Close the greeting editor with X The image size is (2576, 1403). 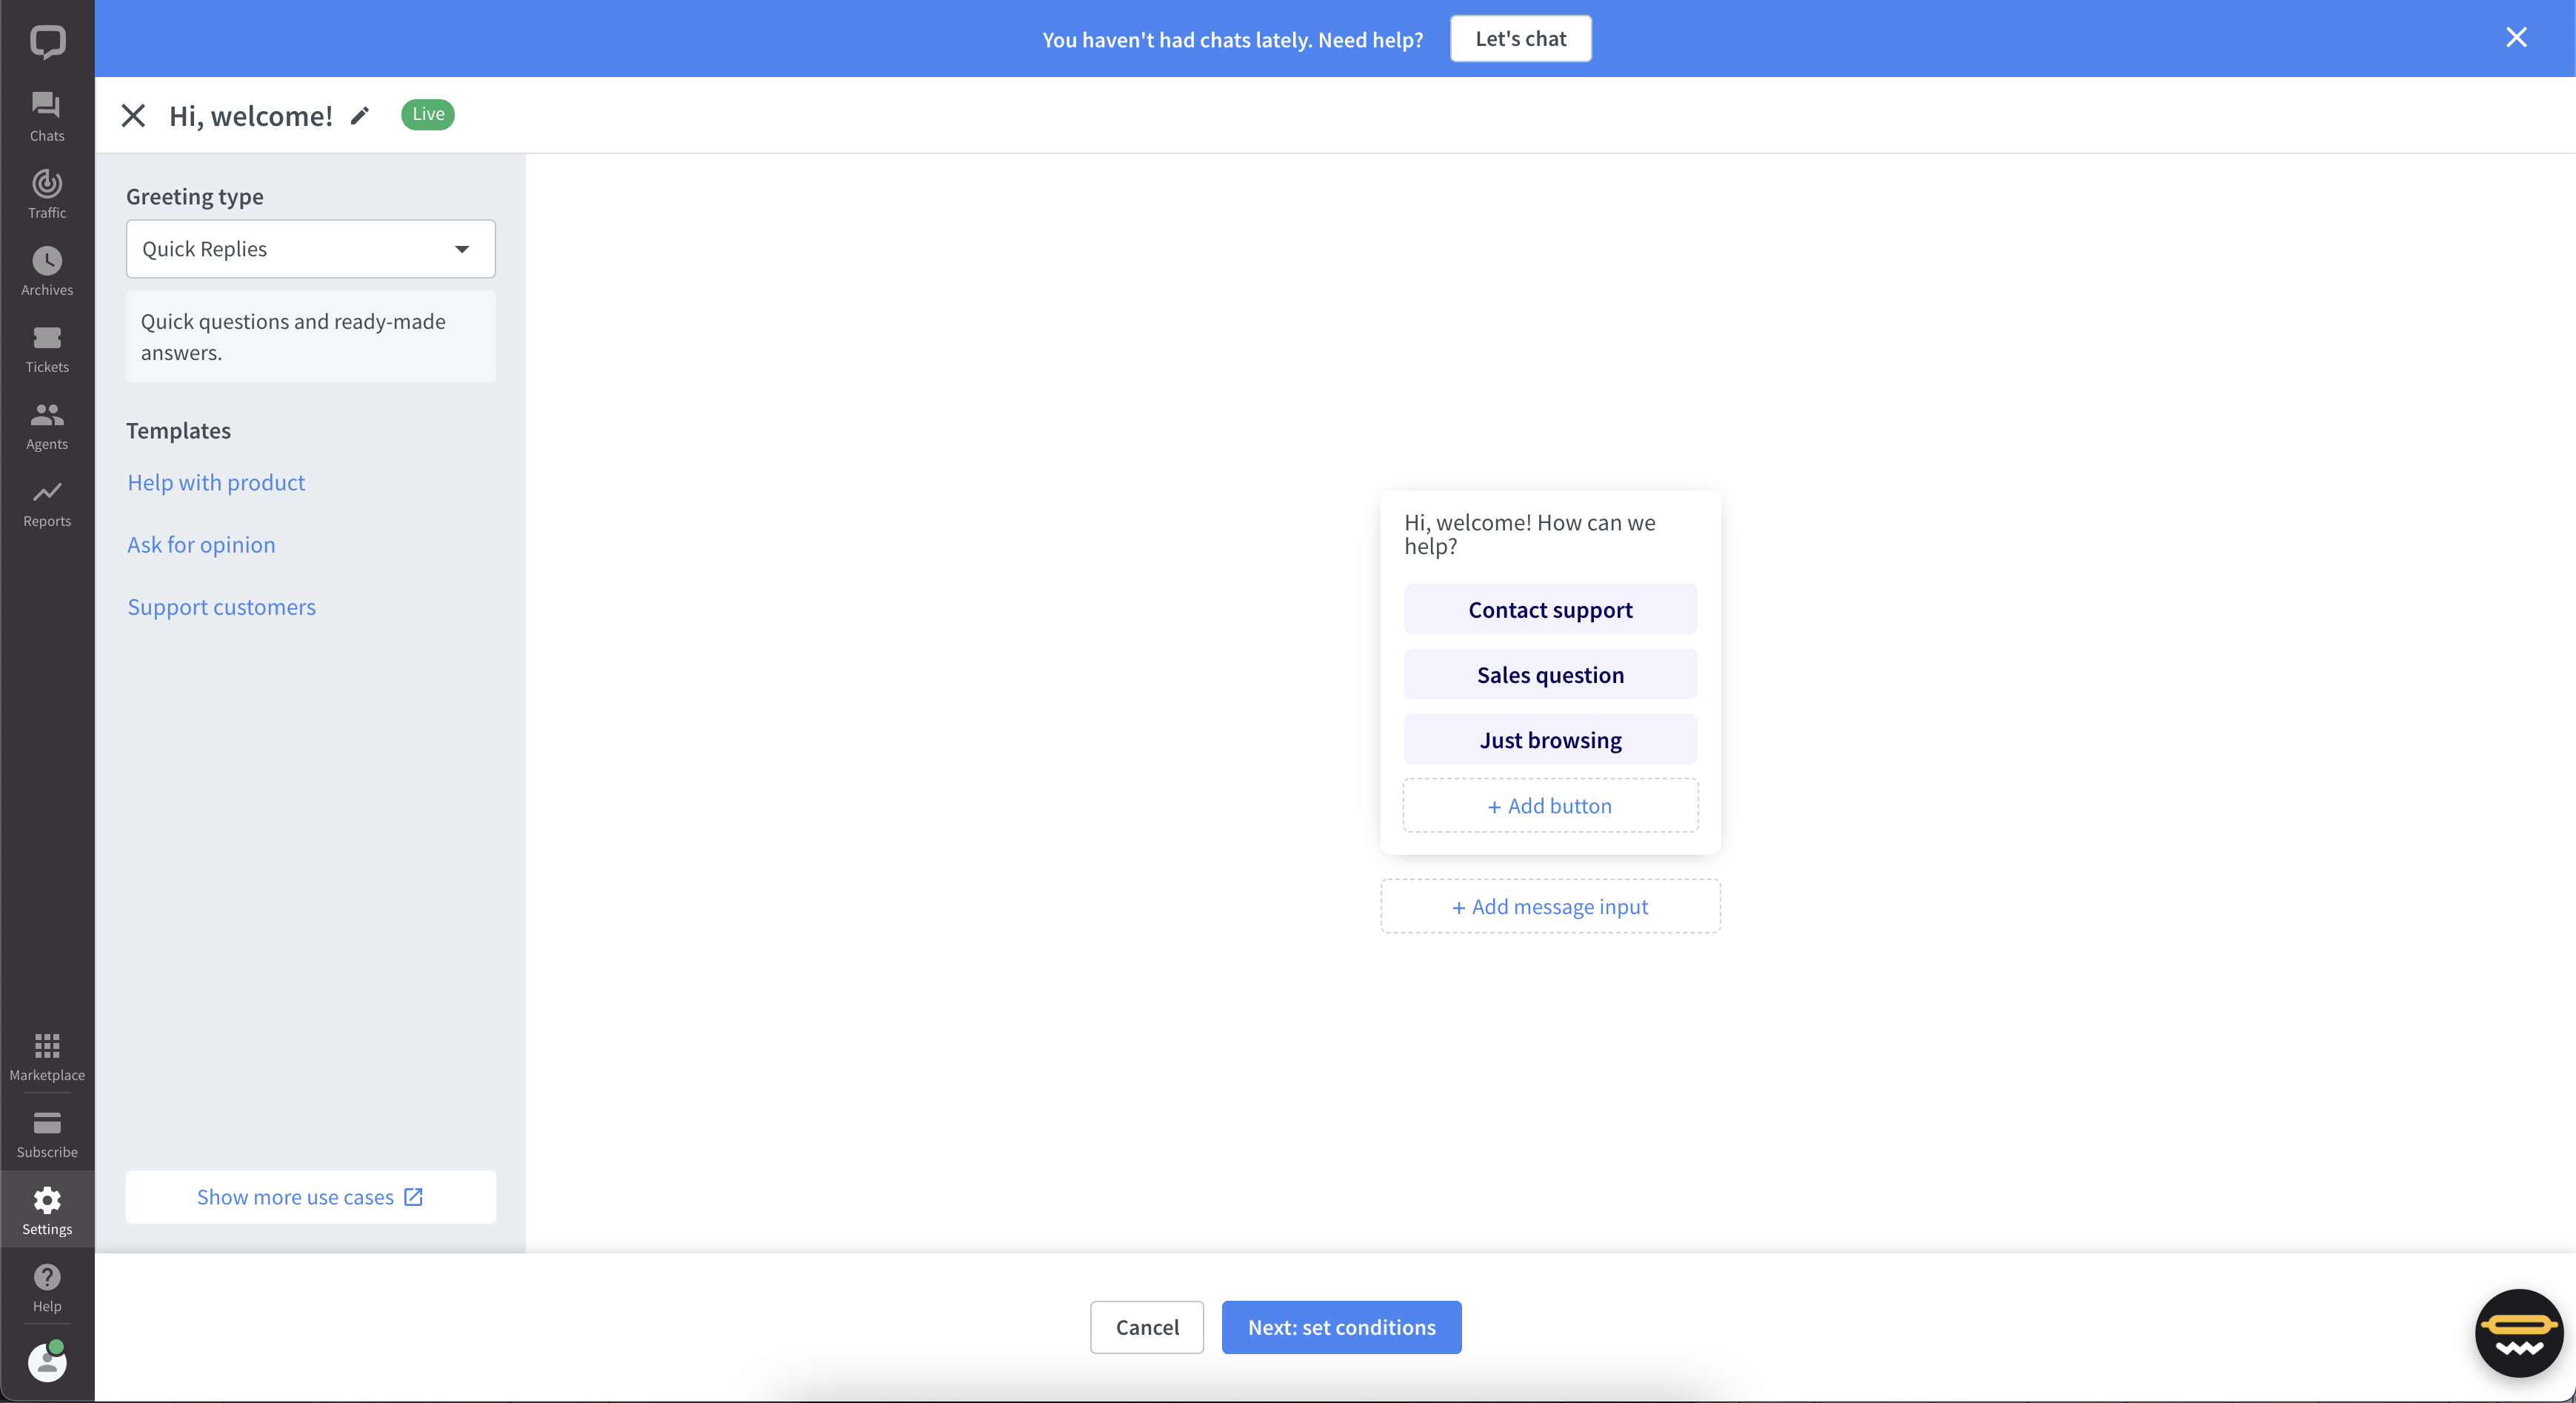pos(133,116)
